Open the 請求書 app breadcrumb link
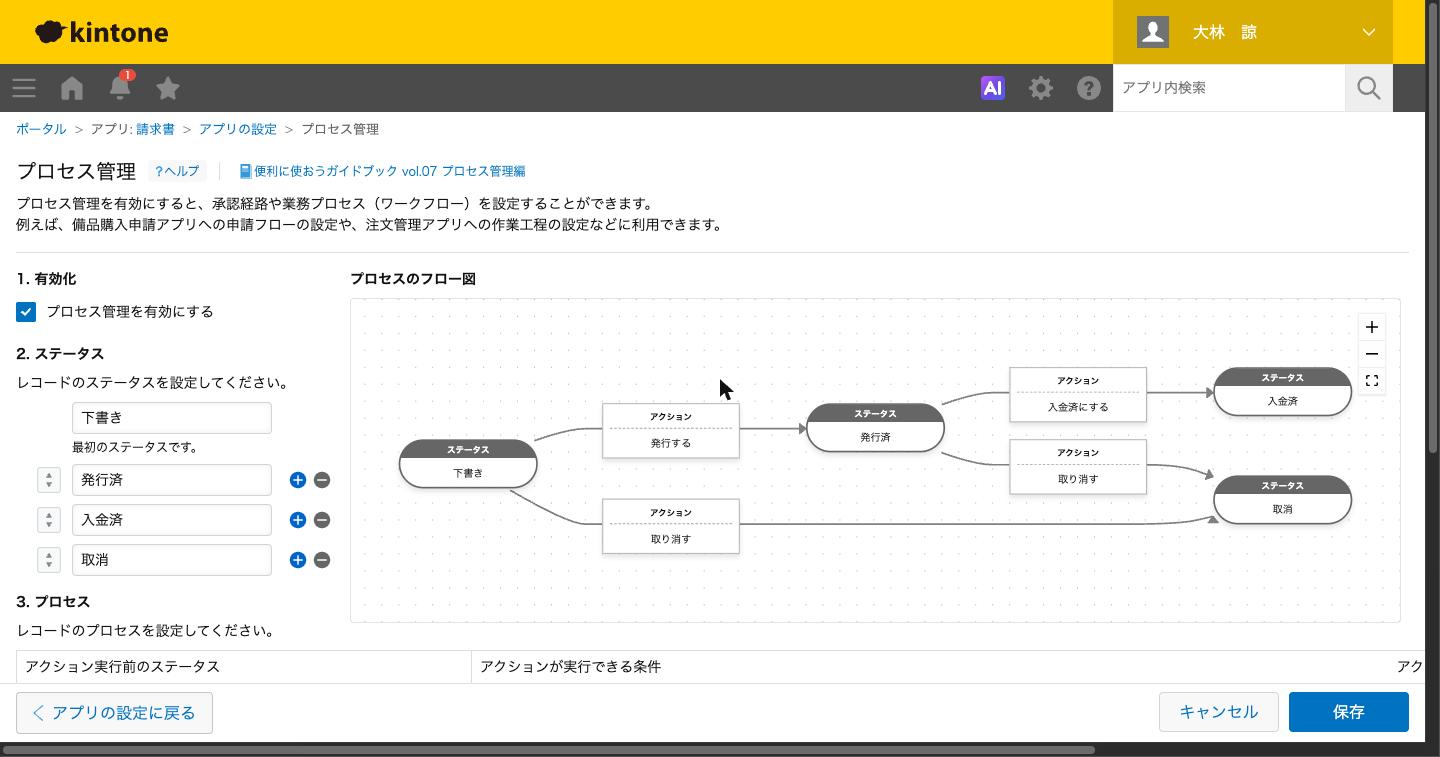This screenshot has width=1440, height=757. (155, 129)
